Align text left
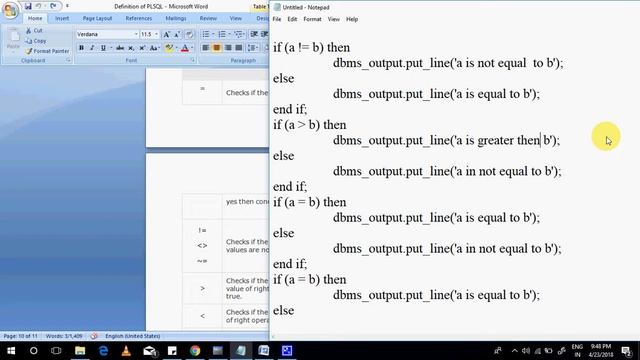 click(x=206, y=48)
